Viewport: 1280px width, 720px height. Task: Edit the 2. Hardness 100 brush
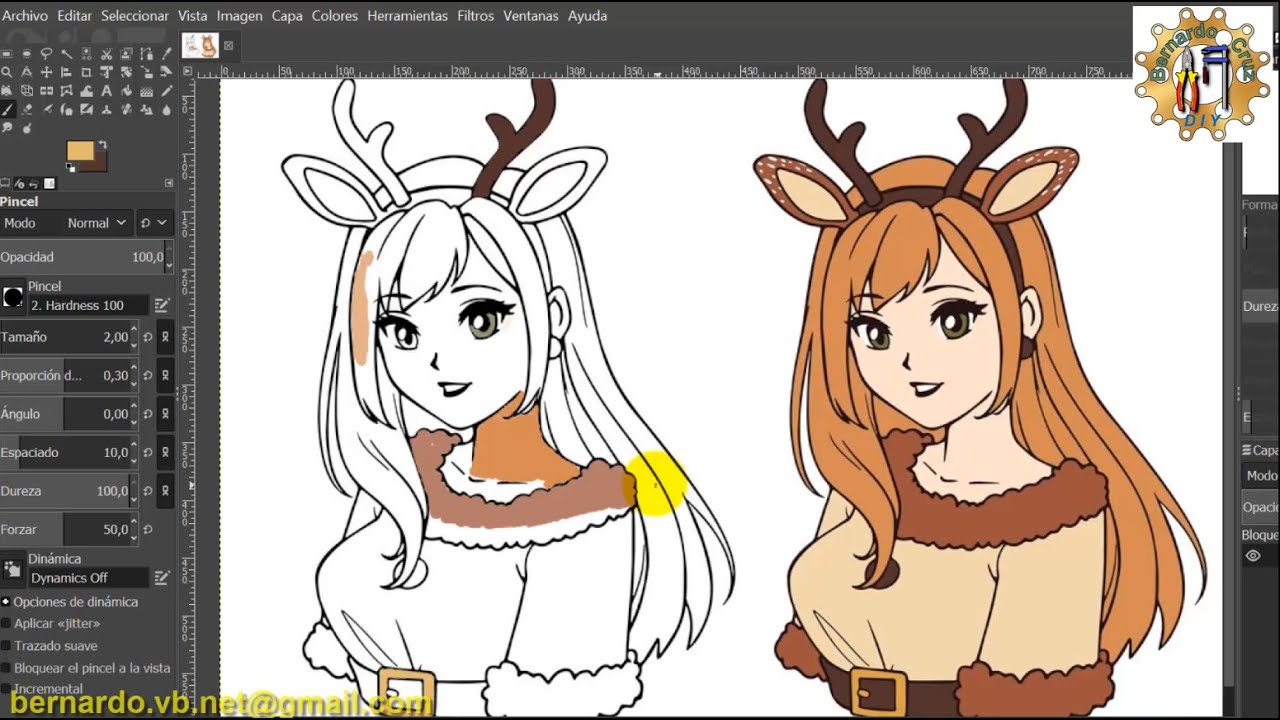[162, 305]
